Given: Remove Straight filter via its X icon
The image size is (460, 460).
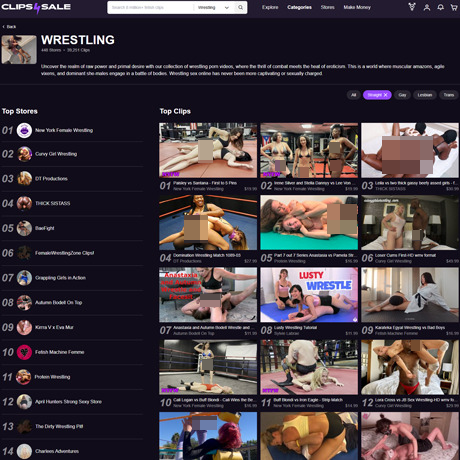Looking at the screenshot, I should [x=386, y=95].
